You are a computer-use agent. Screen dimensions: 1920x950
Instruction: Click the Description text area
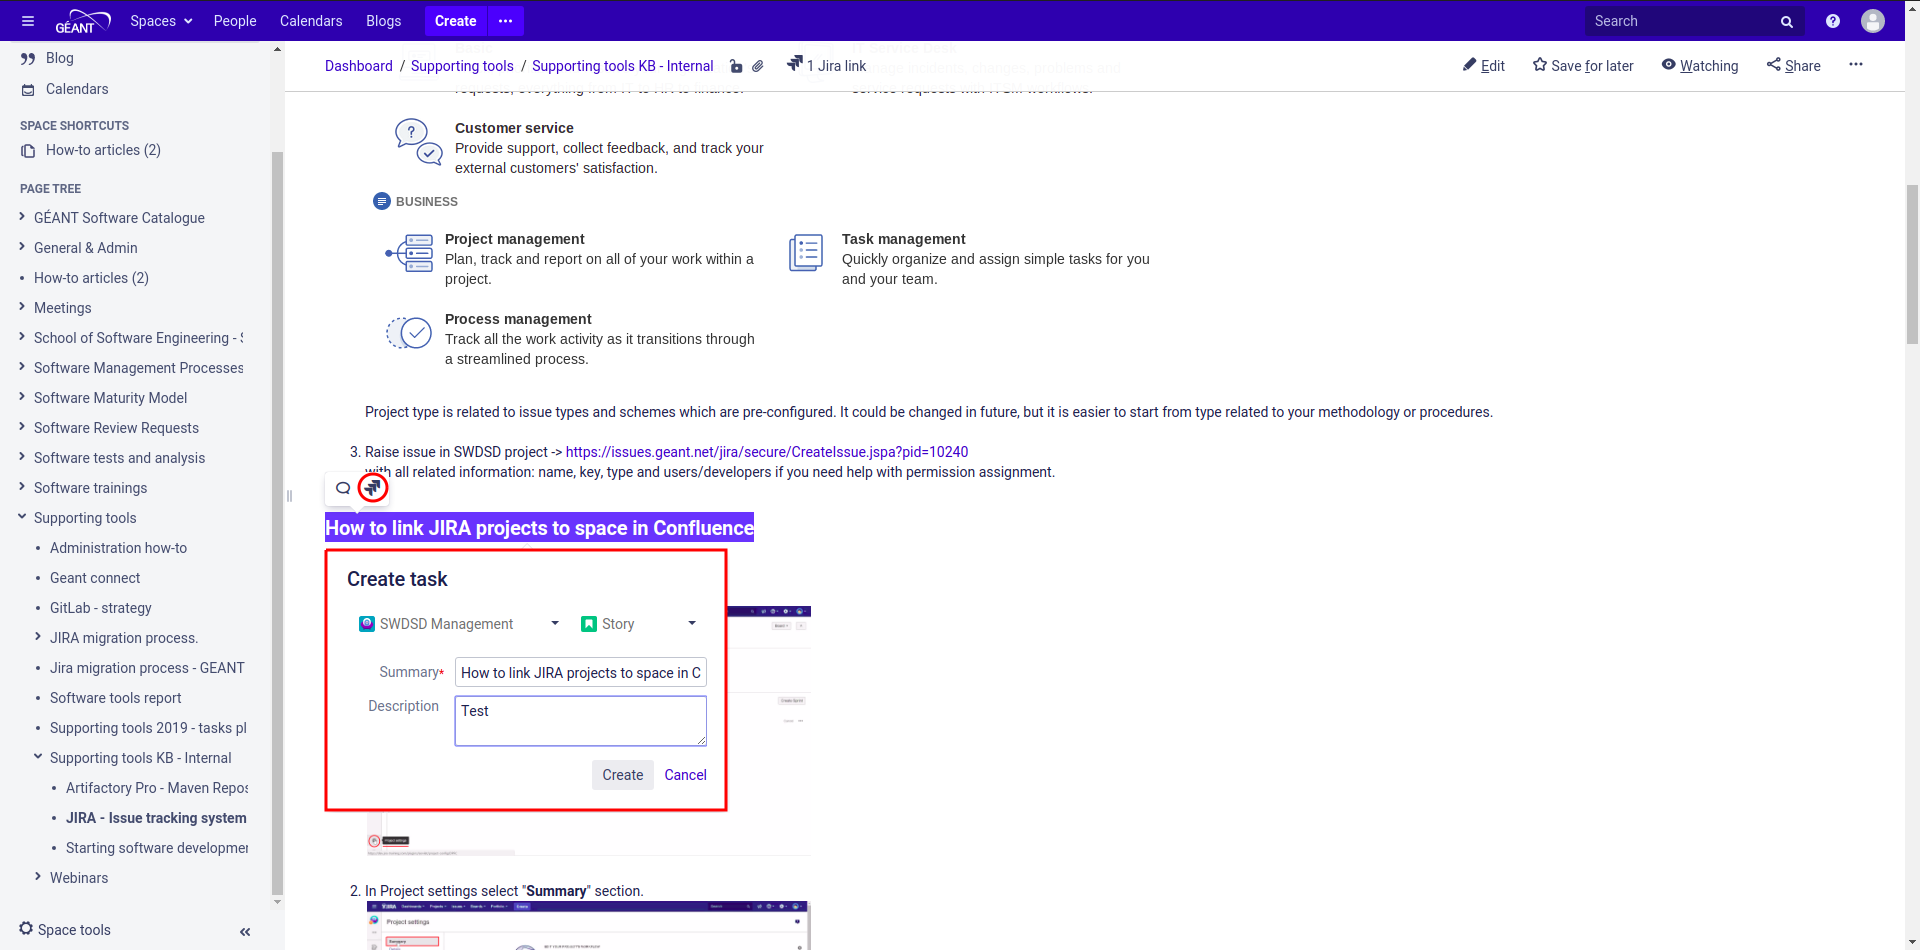pyautogui.click(x=581, y=721)
